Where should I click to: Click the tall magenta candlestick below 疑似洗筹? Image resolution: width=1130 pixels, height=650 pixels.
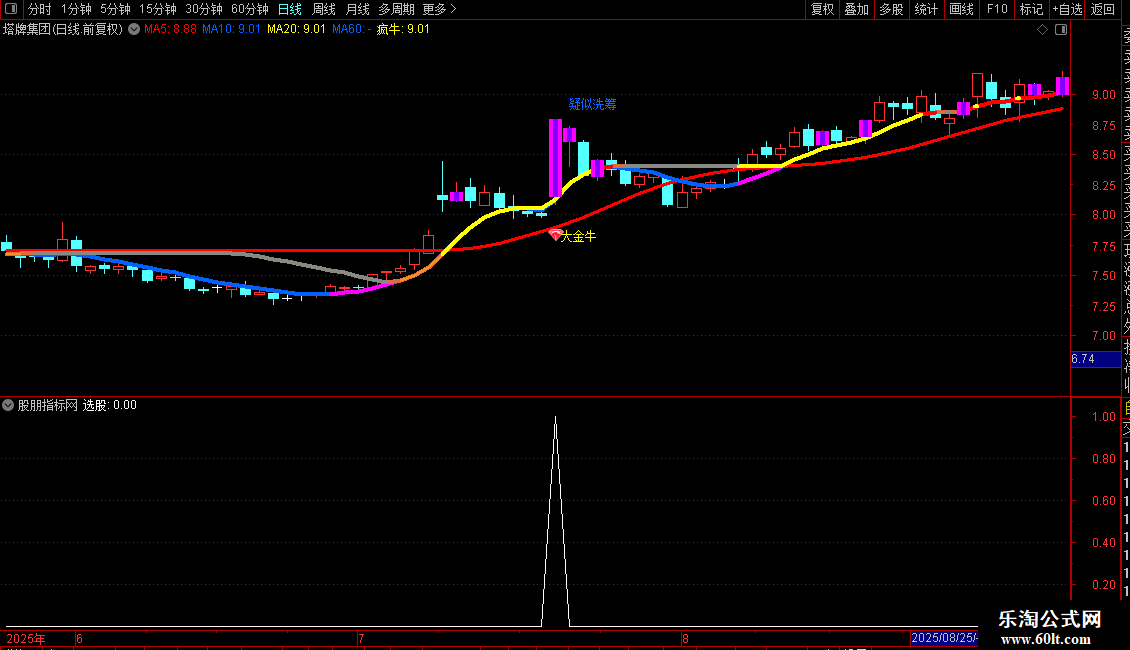pos(555,158)
